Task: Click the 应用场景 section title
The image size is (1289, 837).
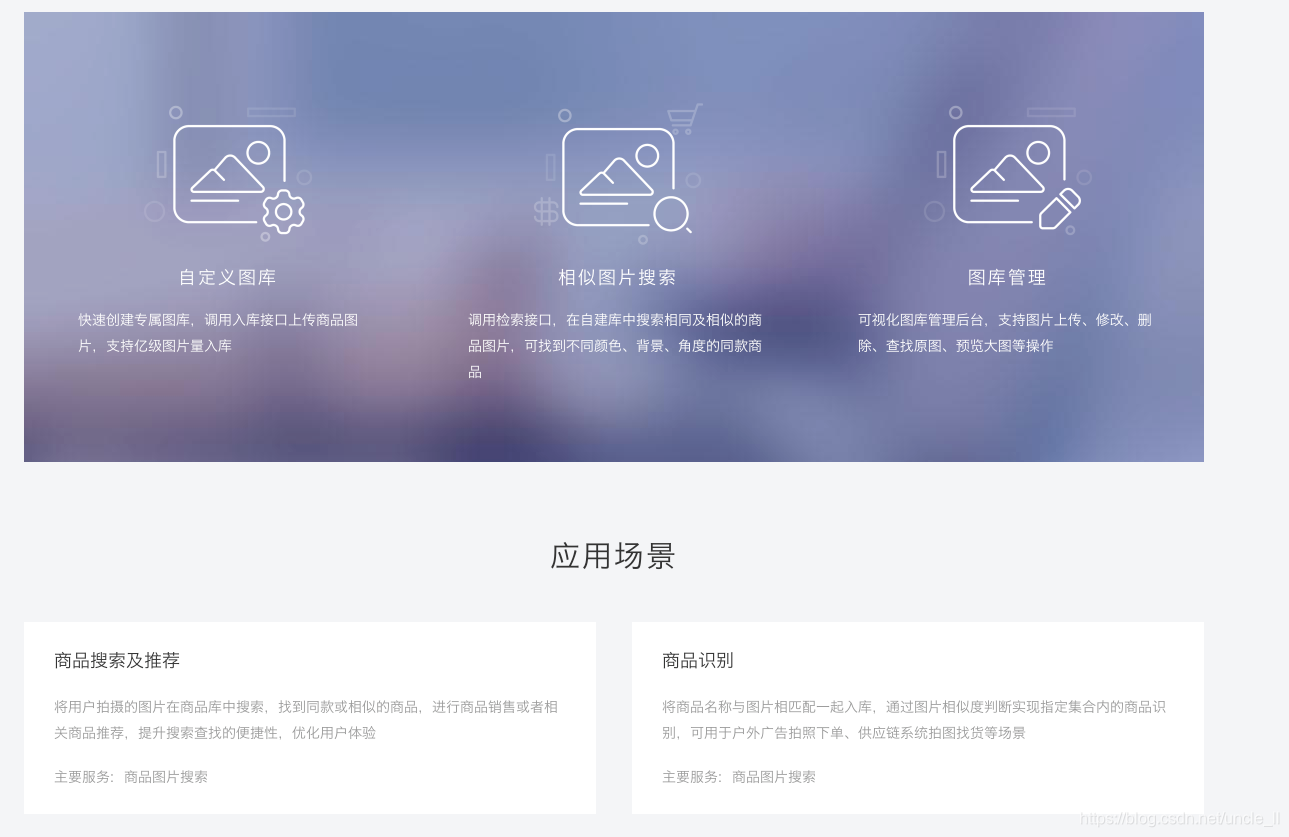Action: click(x=613, y=556)
